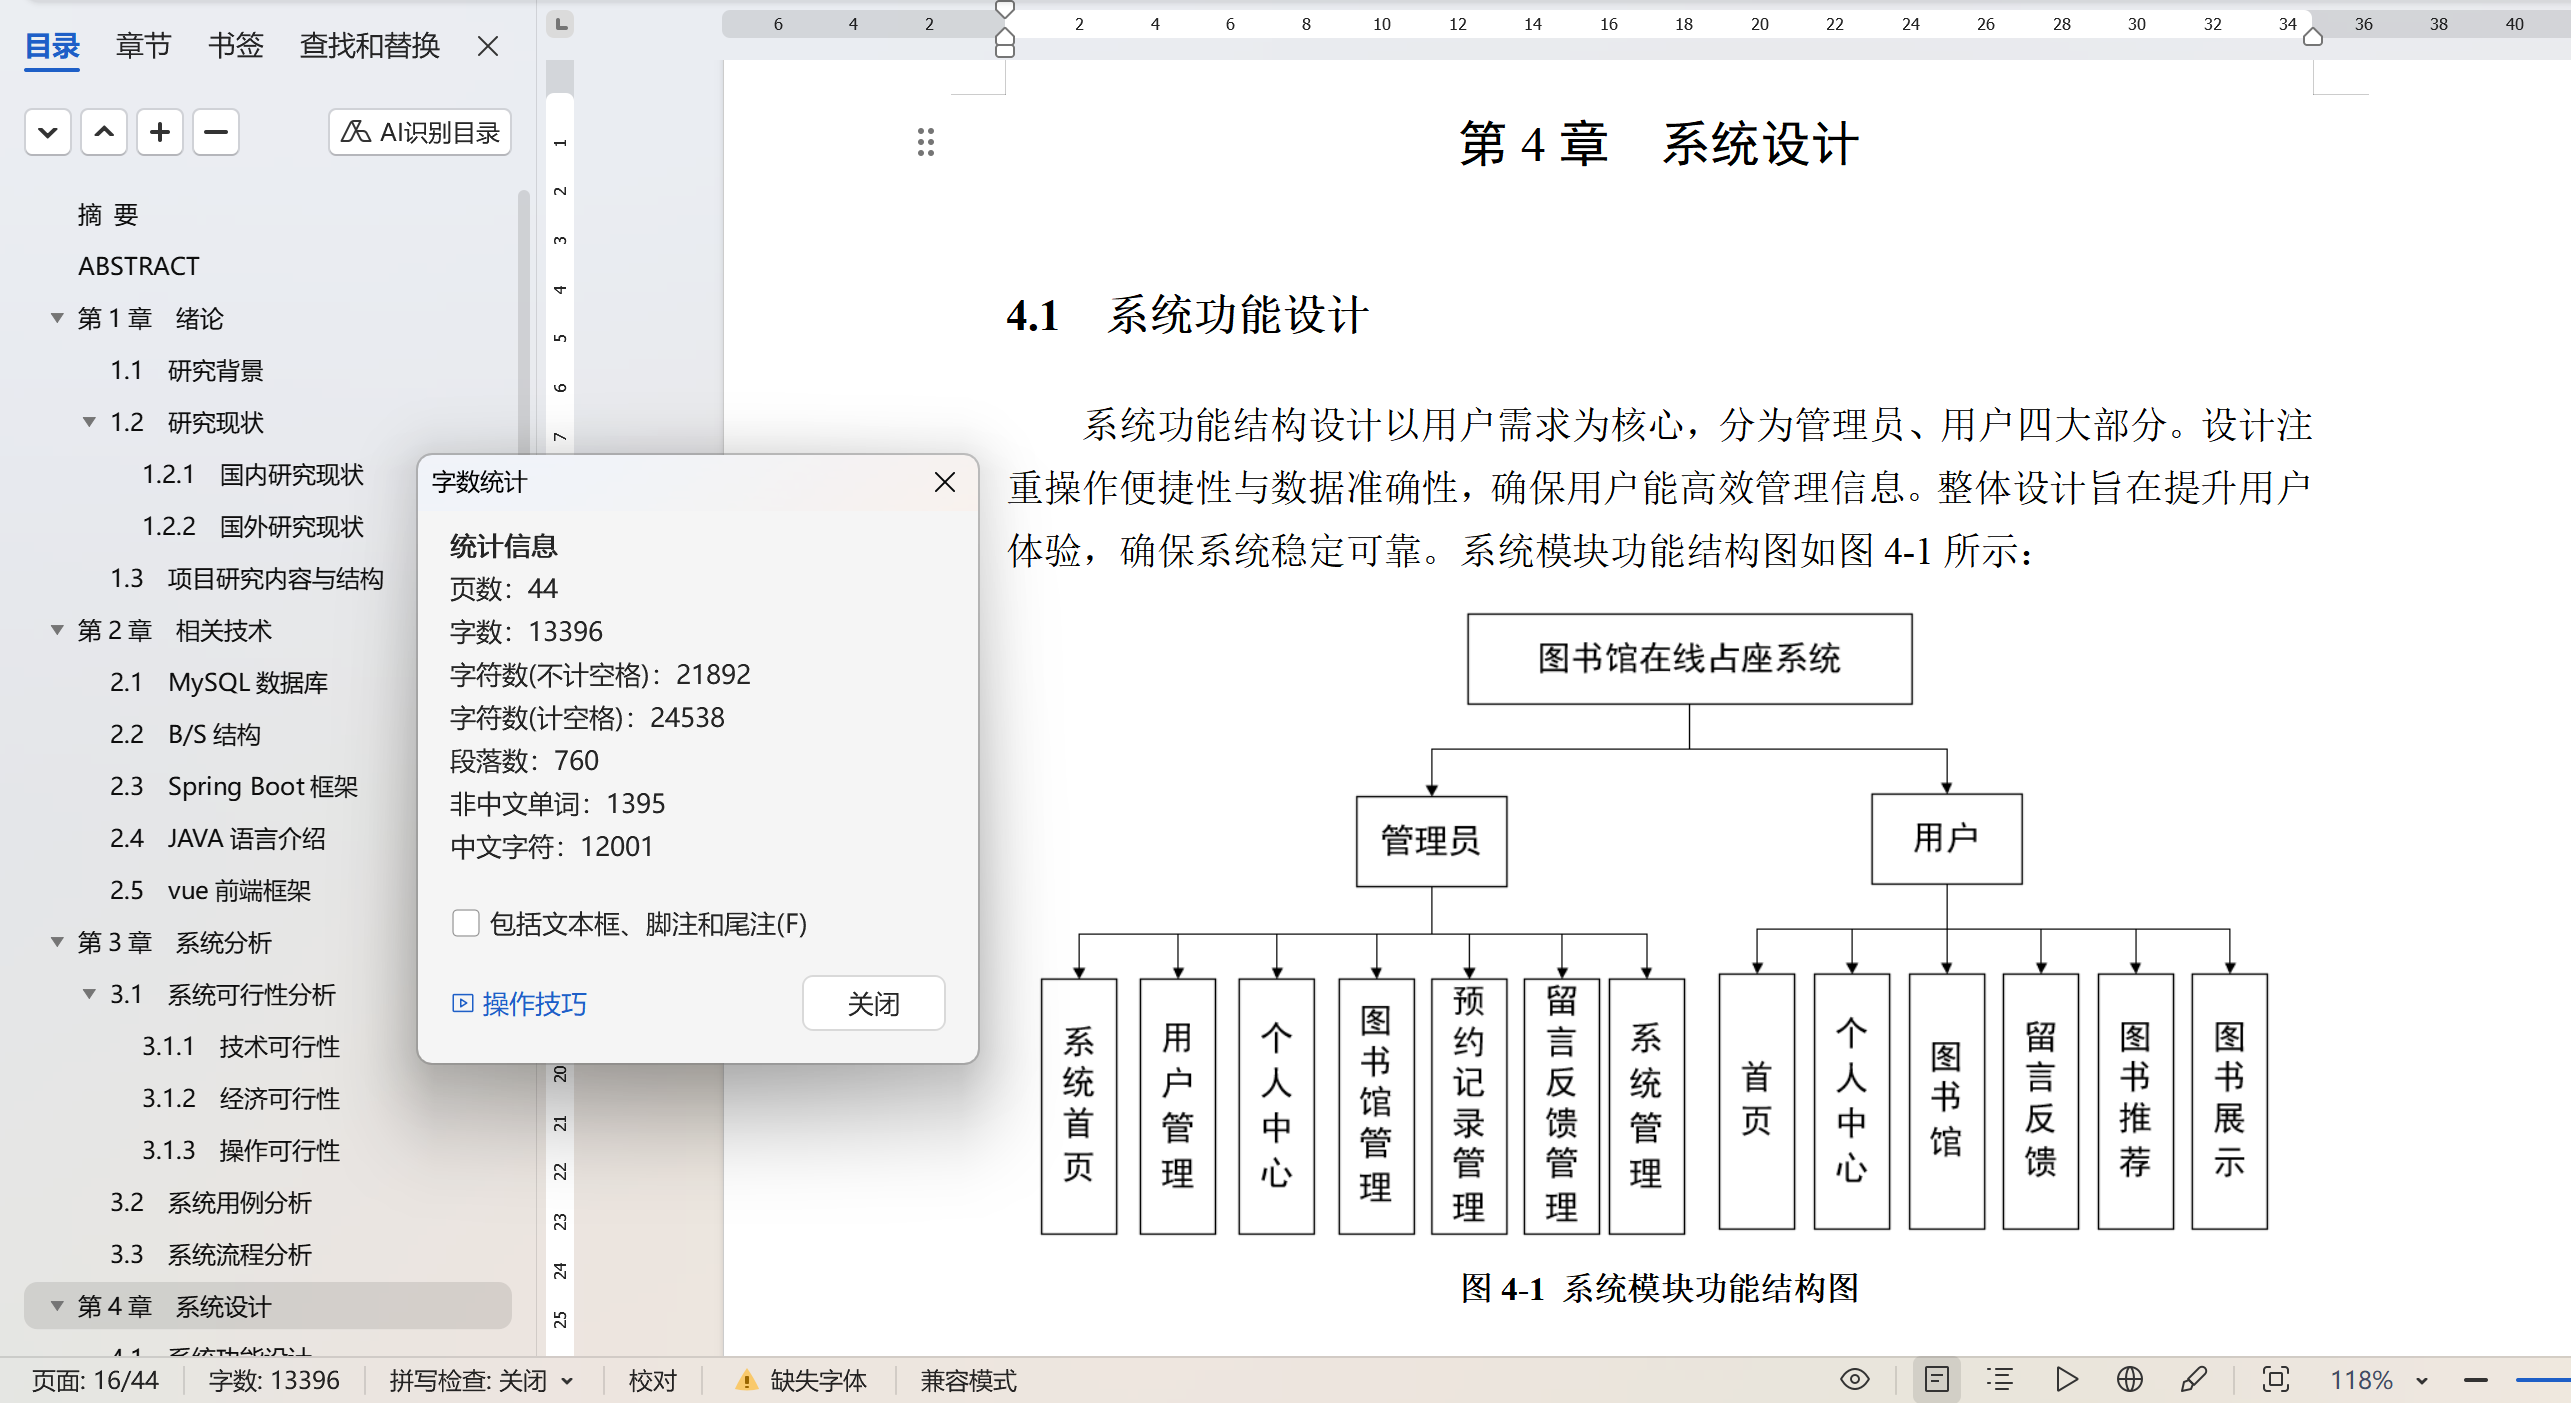2571x1403 pixels.
Task: Click the drag handle beside chapter 4 heading
Action: point(926,142)
